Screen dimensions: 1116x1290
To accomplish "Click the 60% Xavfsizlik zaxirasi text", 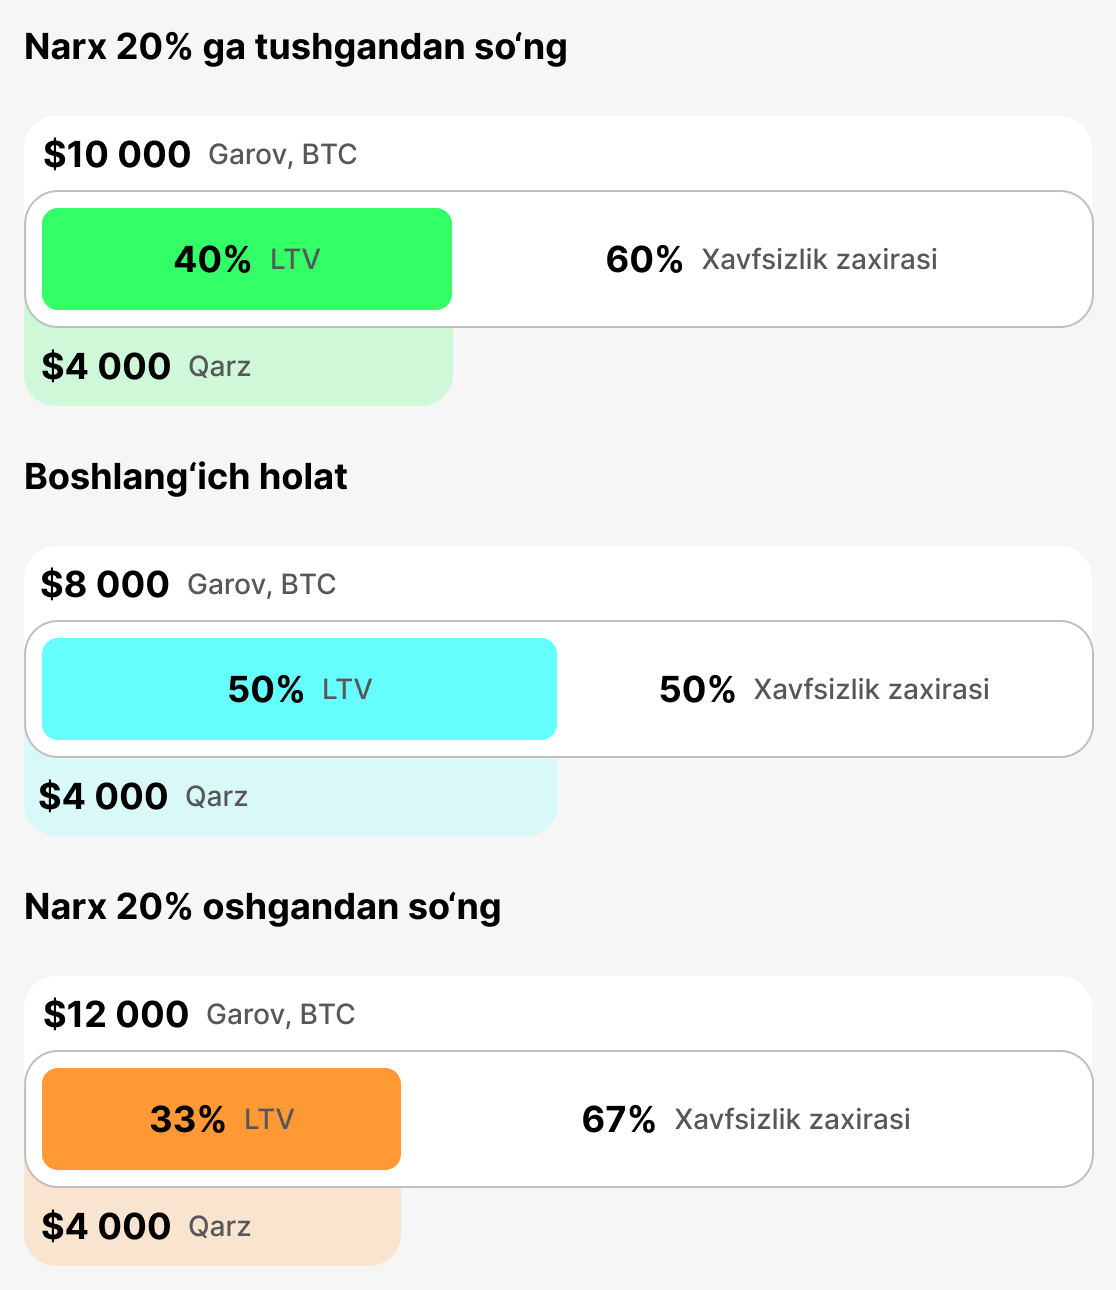I will pos(771,259).
